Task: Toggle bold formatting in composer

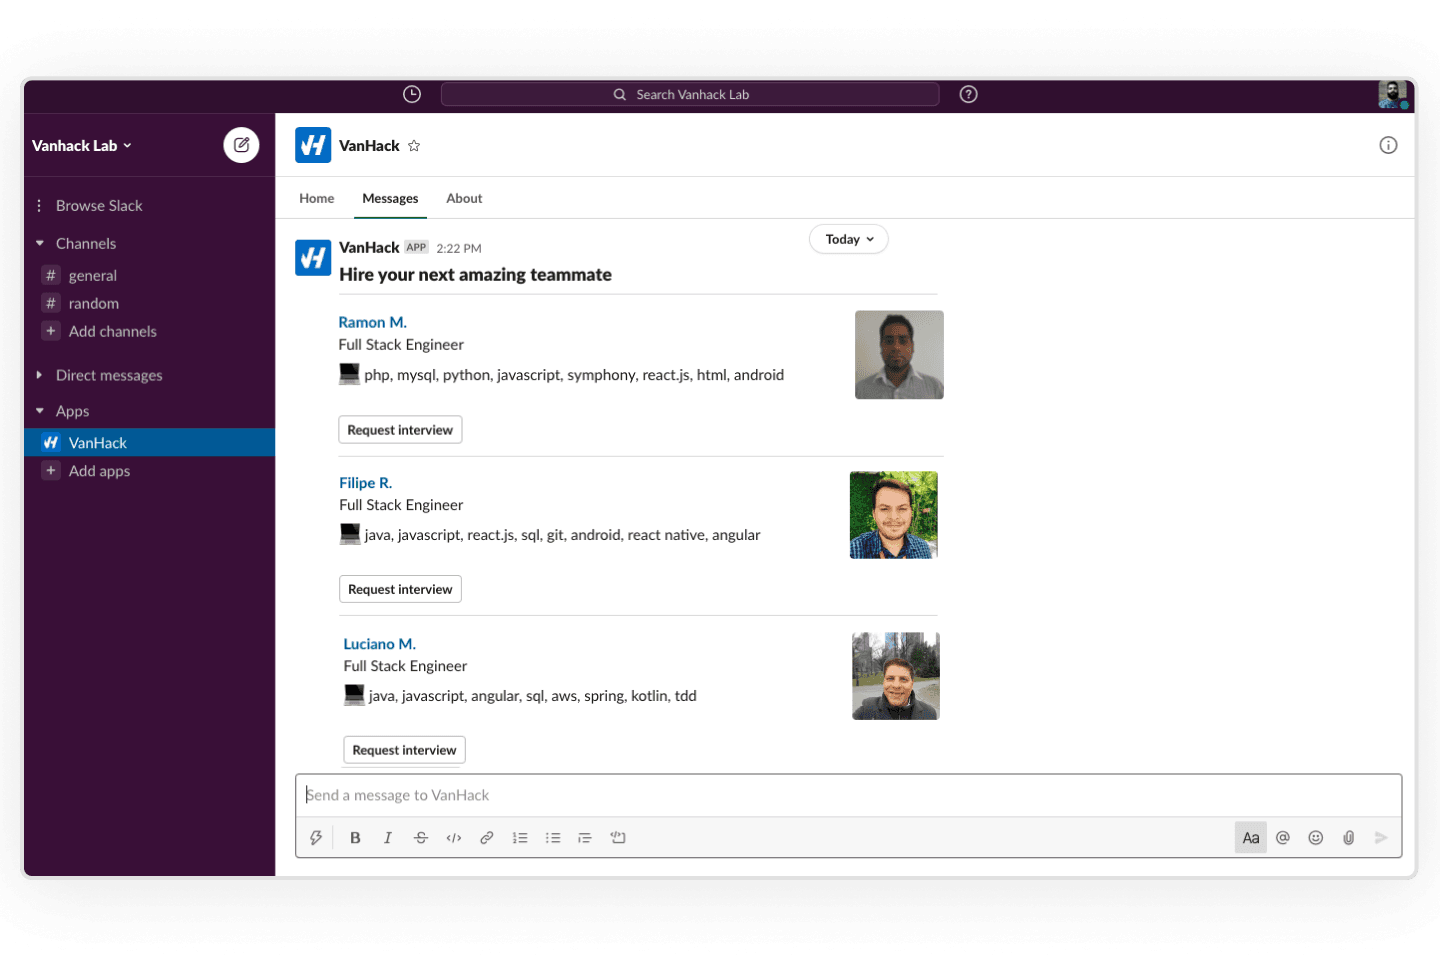Action: 355,838
